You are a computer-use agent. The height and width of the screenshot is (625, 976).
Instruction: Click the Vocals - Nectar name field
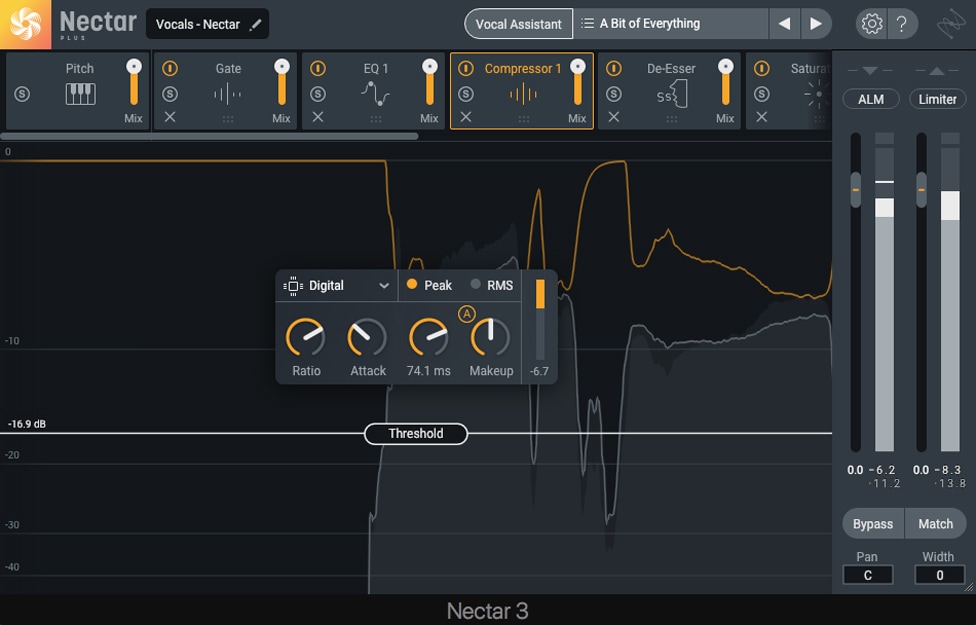click(x=207, y=24)
